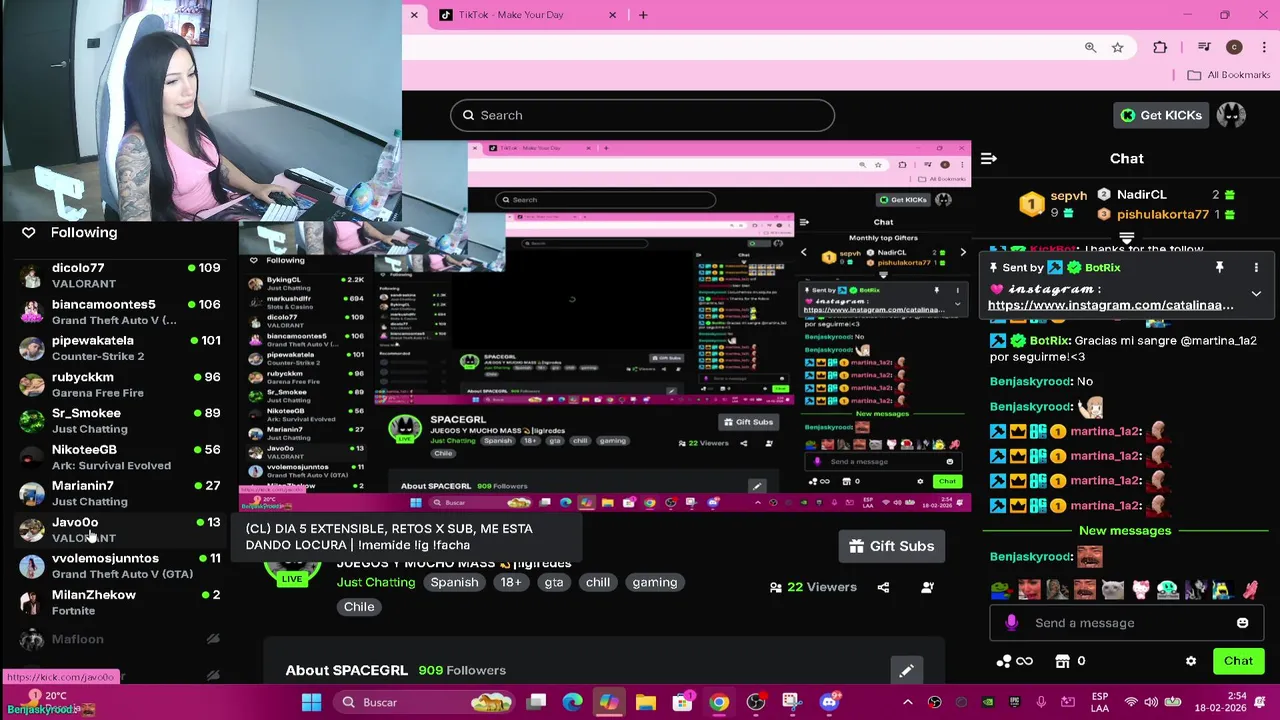Click the follow-user icon beside share

(927, 587)
